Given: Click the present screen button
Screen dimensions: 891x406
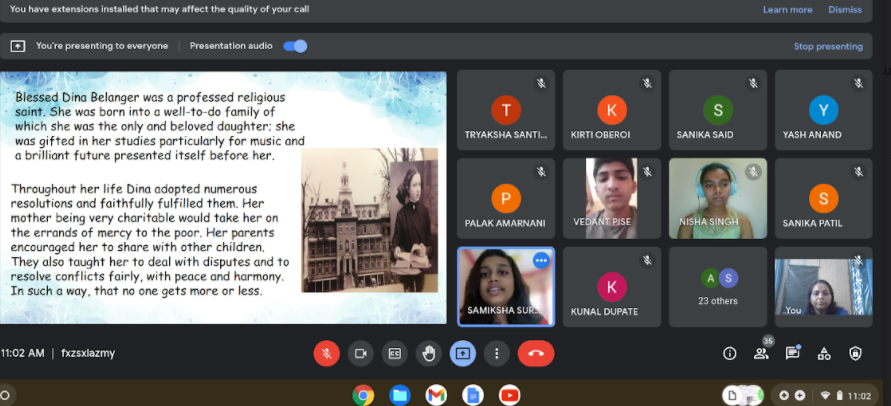Looking at the screenshot, I should pos(462,353).
